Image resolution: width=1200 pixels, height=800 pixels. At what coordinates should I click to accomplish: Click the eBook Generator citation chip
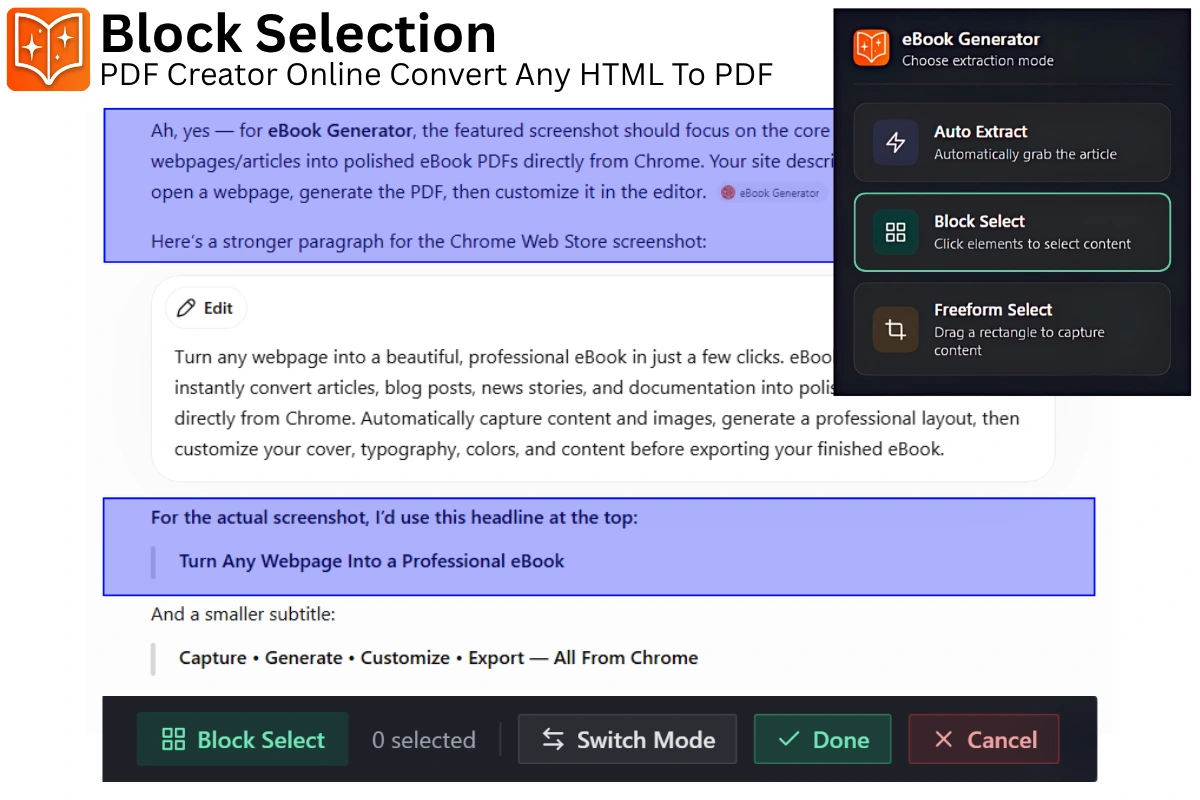pos(771,193)
